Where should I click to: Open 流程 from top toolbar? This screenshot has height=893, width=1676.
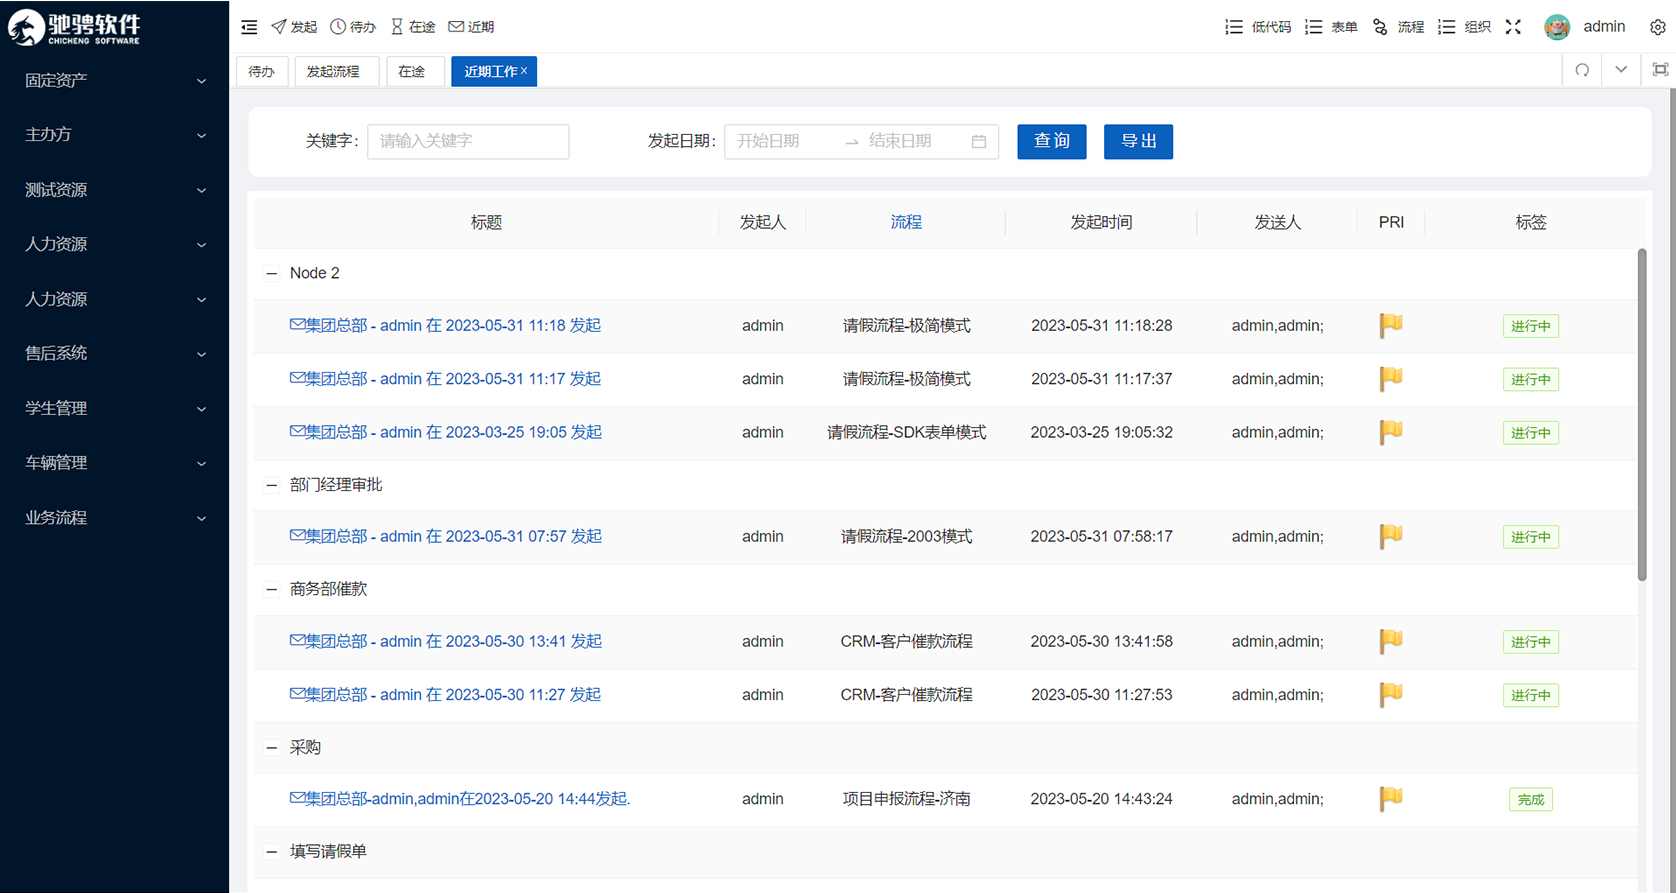[x=1398, y=27]
